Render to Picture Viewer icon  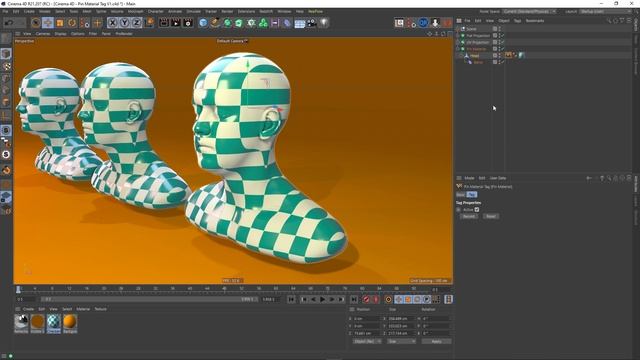click(176, 23)
